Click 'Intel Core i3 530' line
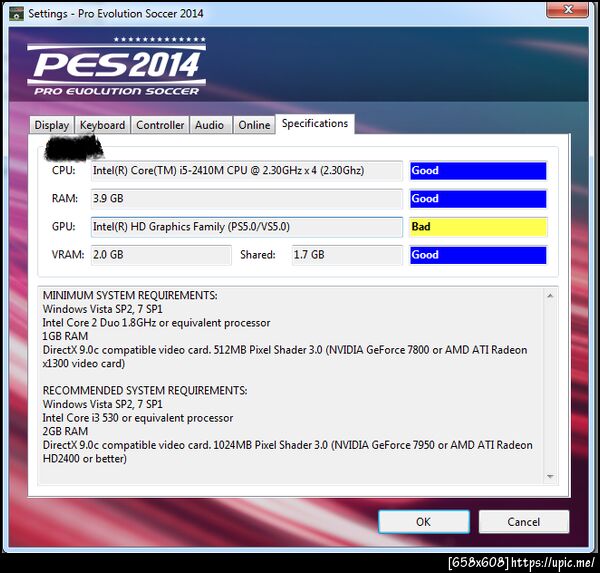The height and width of the screenshot is (573, 600). click(138, 418)
